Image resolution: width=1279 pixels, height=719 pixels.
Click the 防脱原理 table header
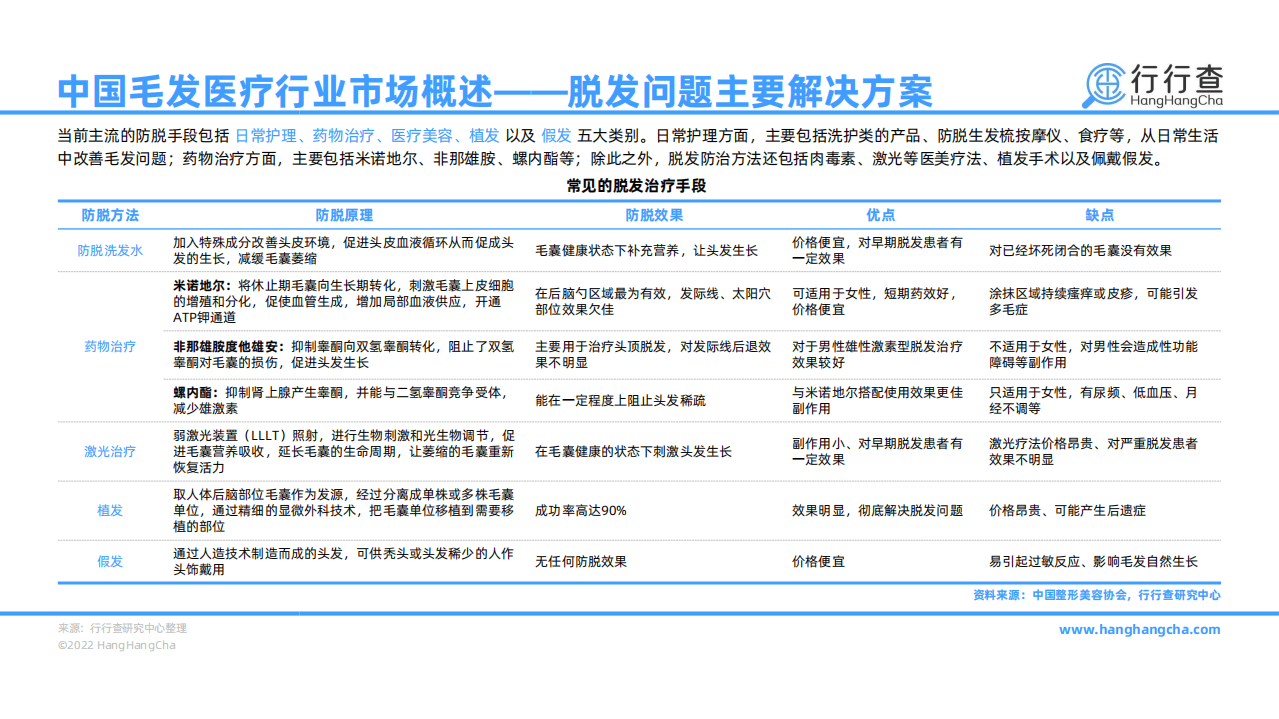(344, 215)
